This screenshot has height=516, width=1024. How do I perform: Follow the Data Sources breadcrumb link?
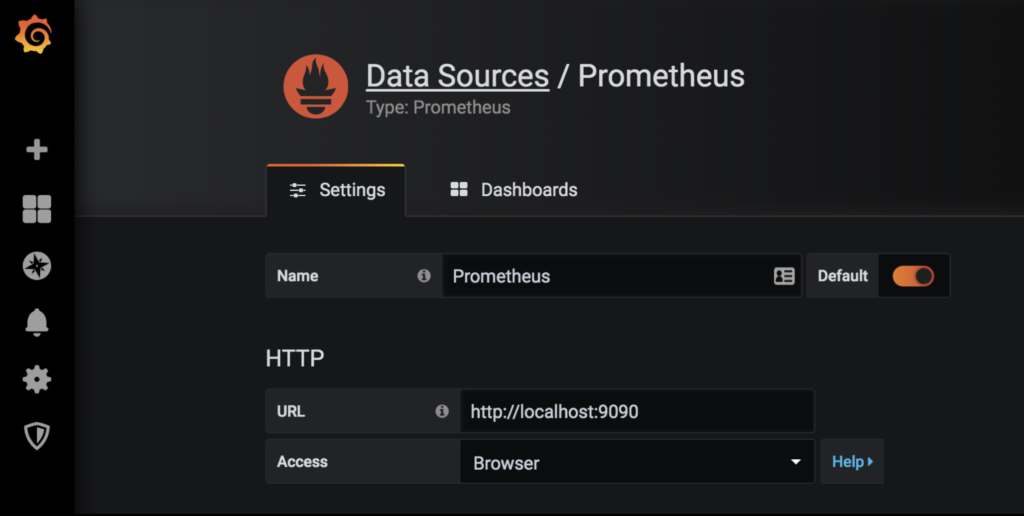pos(457,76)
